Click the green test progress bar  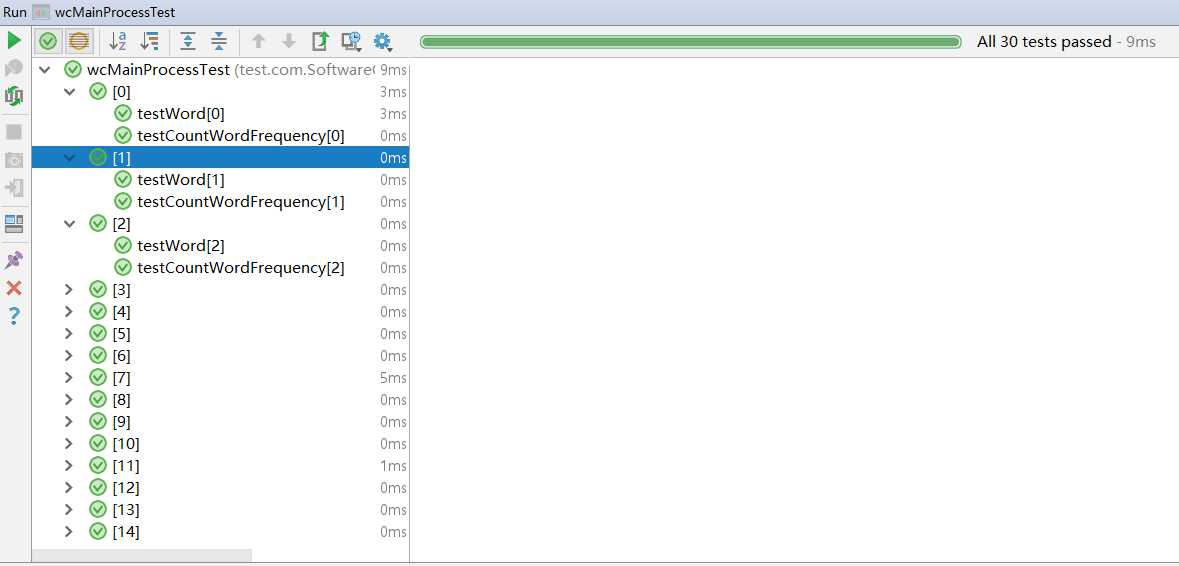[690, 42]
